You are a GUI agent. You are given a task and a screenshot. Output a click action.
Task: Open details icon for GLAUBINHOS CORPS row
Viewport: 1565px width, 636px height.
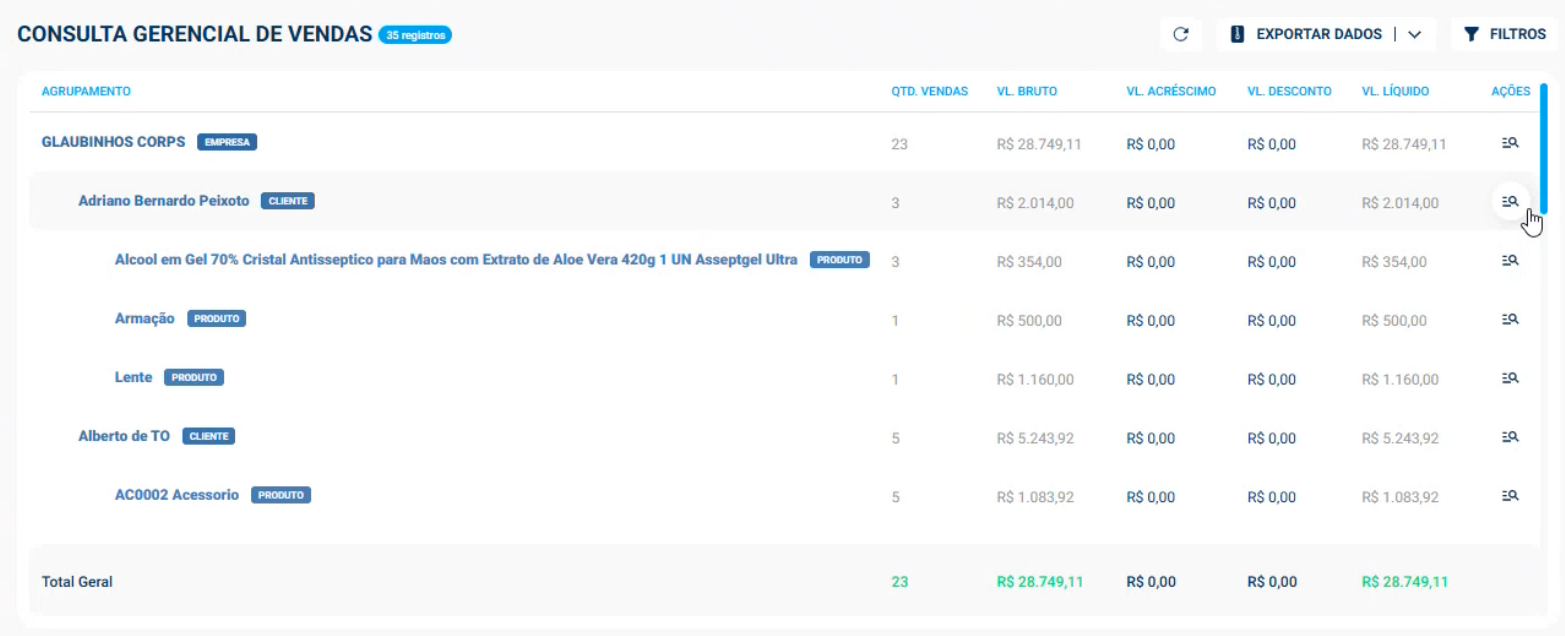[x=1510, y=144]
